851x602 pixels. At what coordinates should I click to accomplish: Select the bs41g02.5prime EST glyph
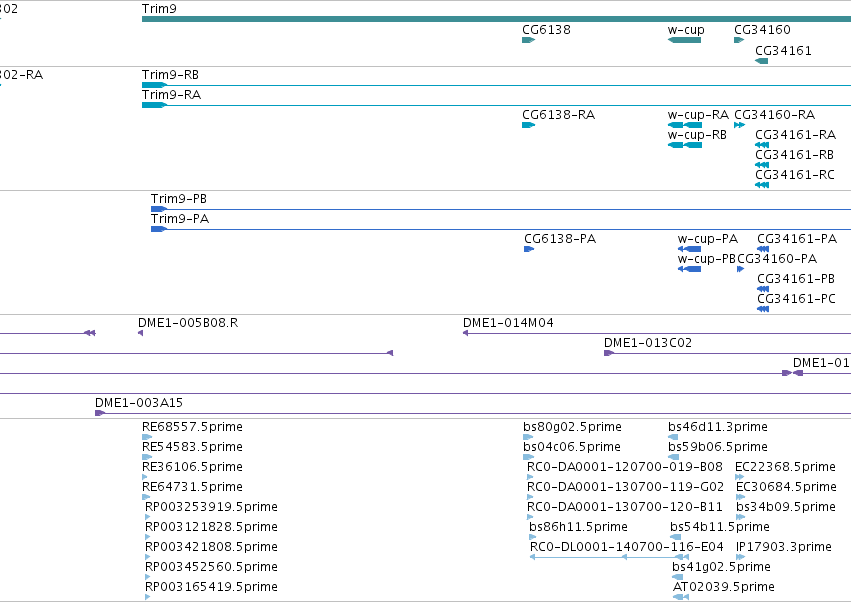point(678,578)
